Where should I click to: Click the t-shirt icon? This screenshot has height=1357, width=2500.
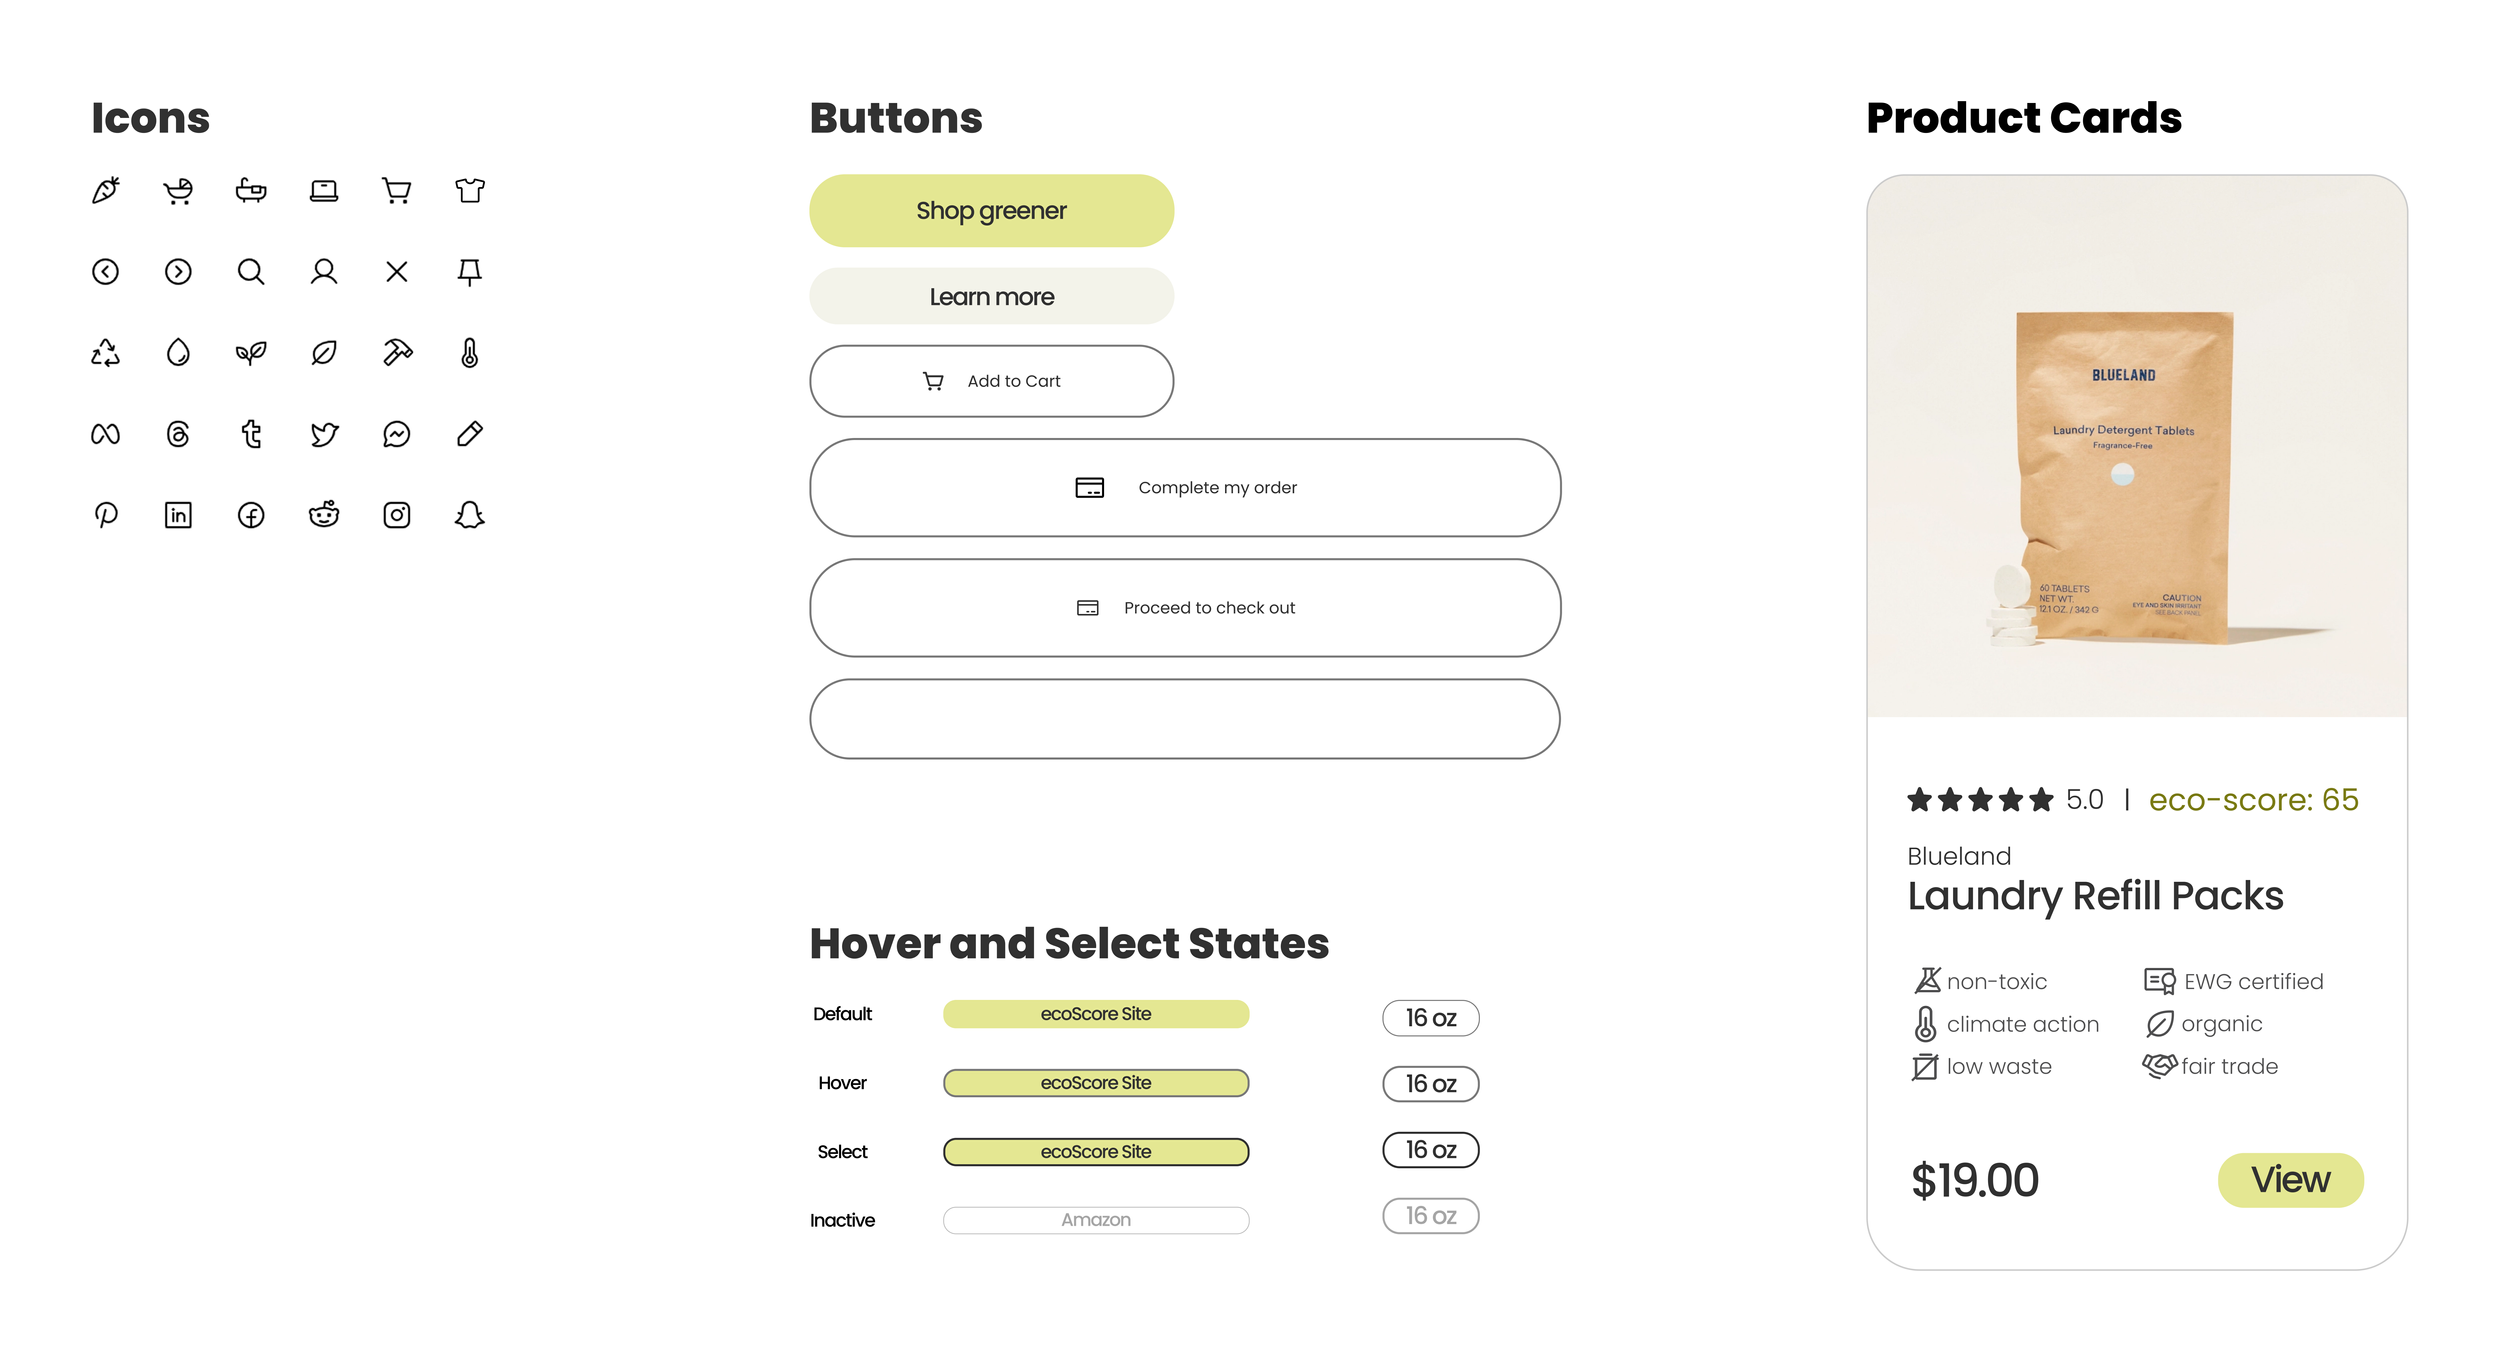point(469,190)
